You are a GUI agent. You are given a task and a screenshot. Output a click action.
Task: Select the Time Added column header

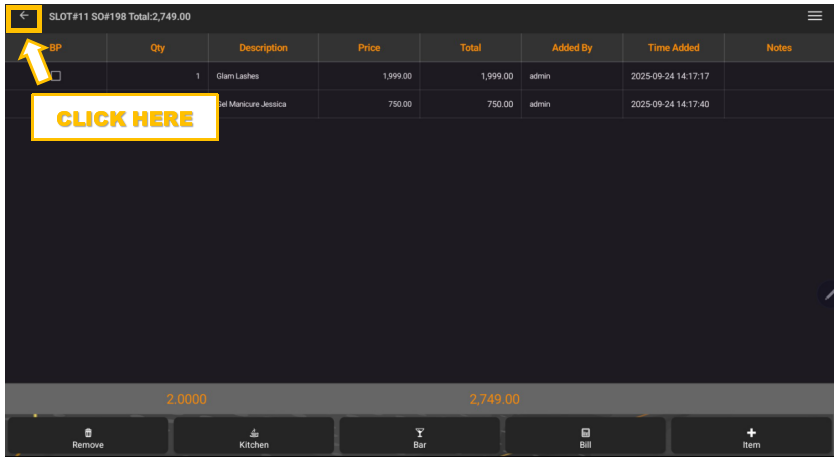tap(673, 48)
